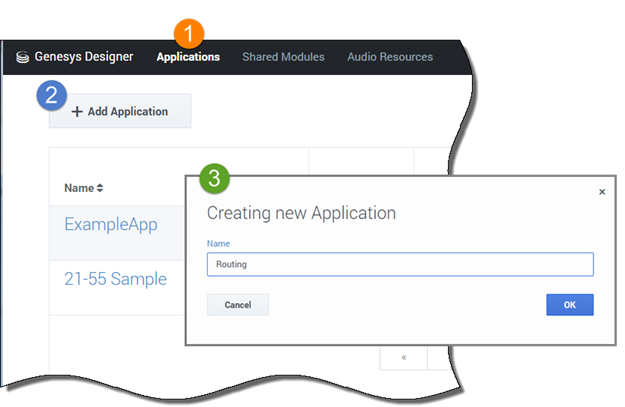Go to the Audio Resources tab
The height and width of the screenshot is (407, 625).
[x=390, y=57]
